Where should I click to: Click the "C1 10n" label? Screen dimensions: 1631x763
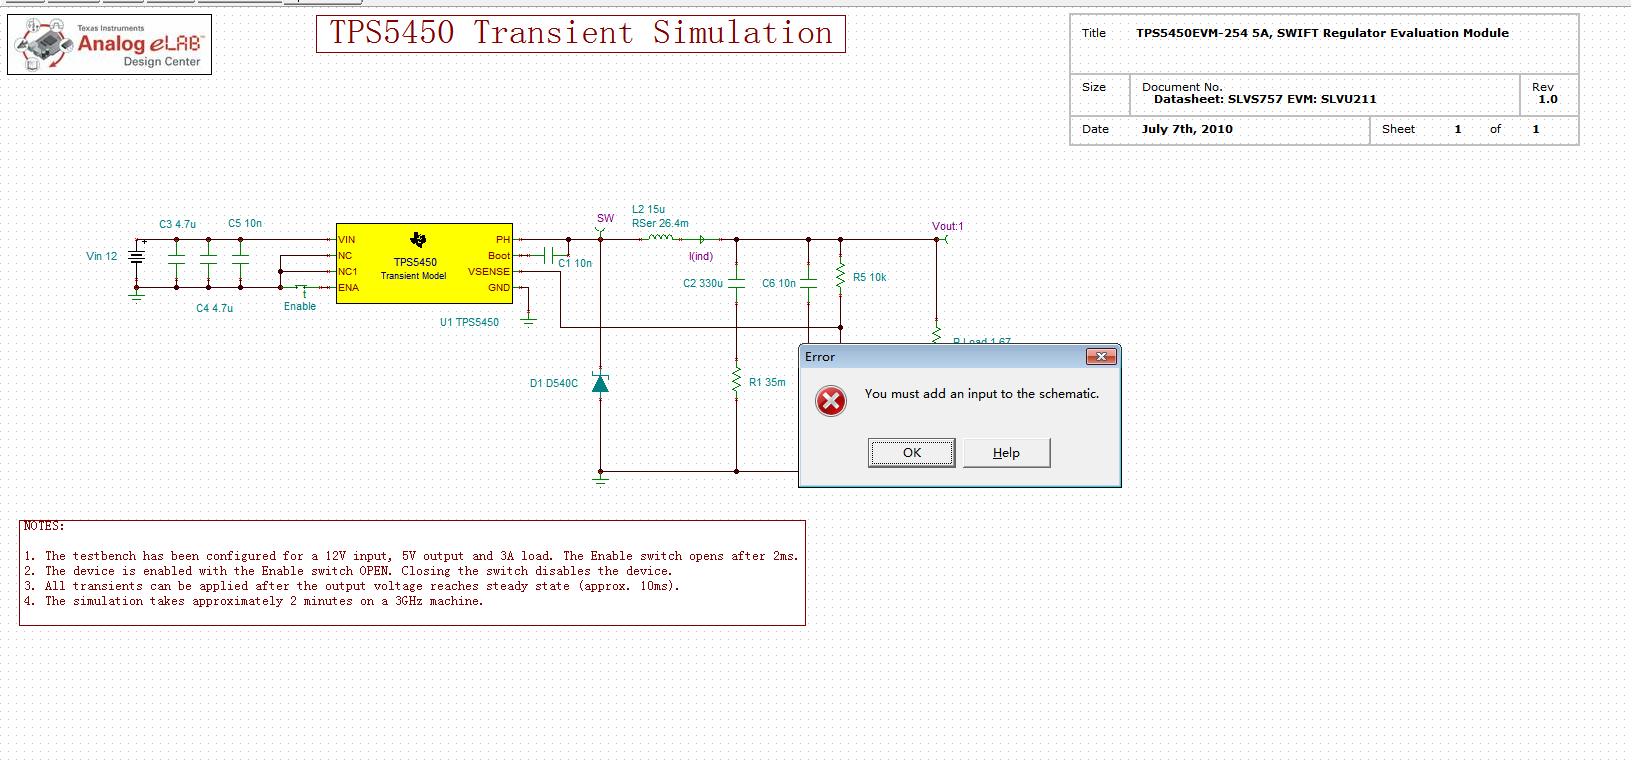pyautogui.click(x=575, y=263)
